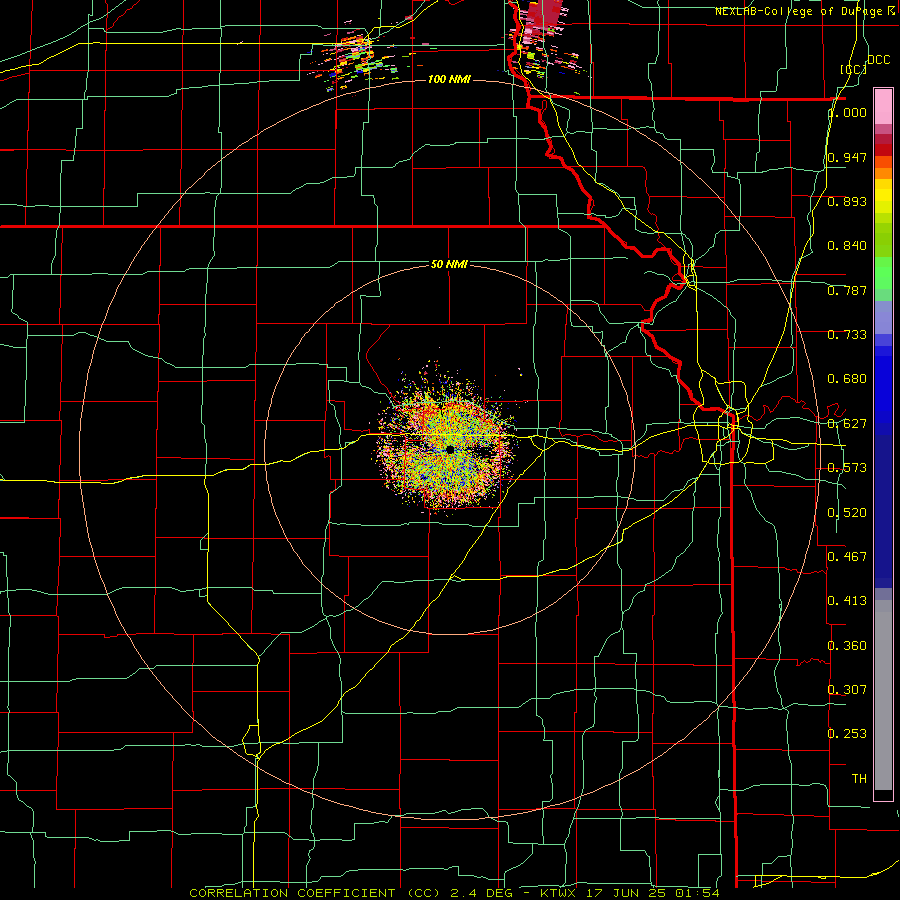Select the 0.360 color scale value
900x900 pixels.
847,646
